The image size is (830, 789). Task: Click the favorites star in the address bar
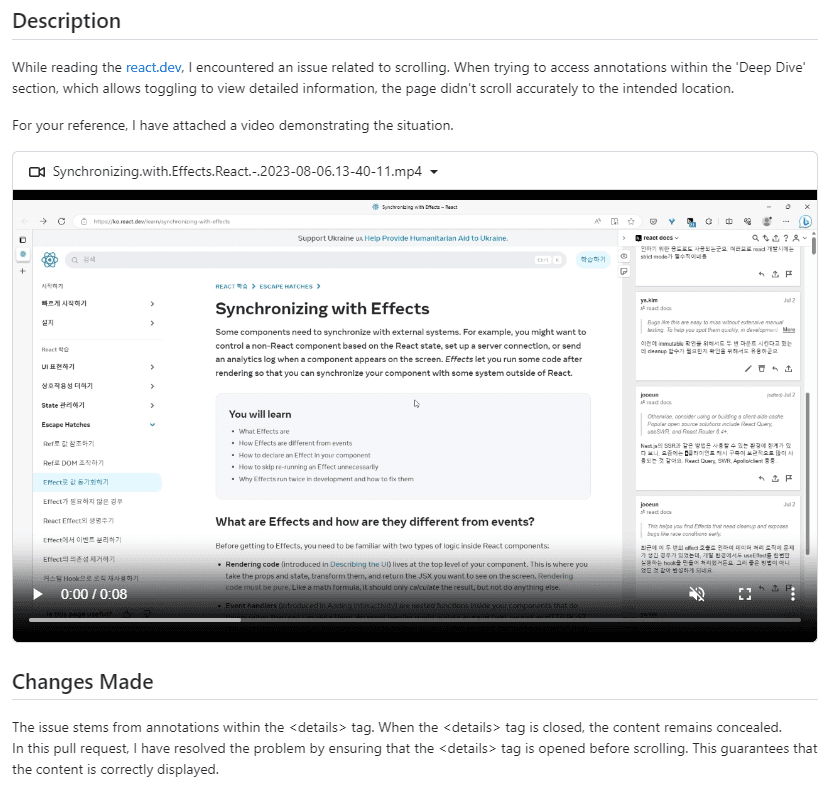(630, 221)
